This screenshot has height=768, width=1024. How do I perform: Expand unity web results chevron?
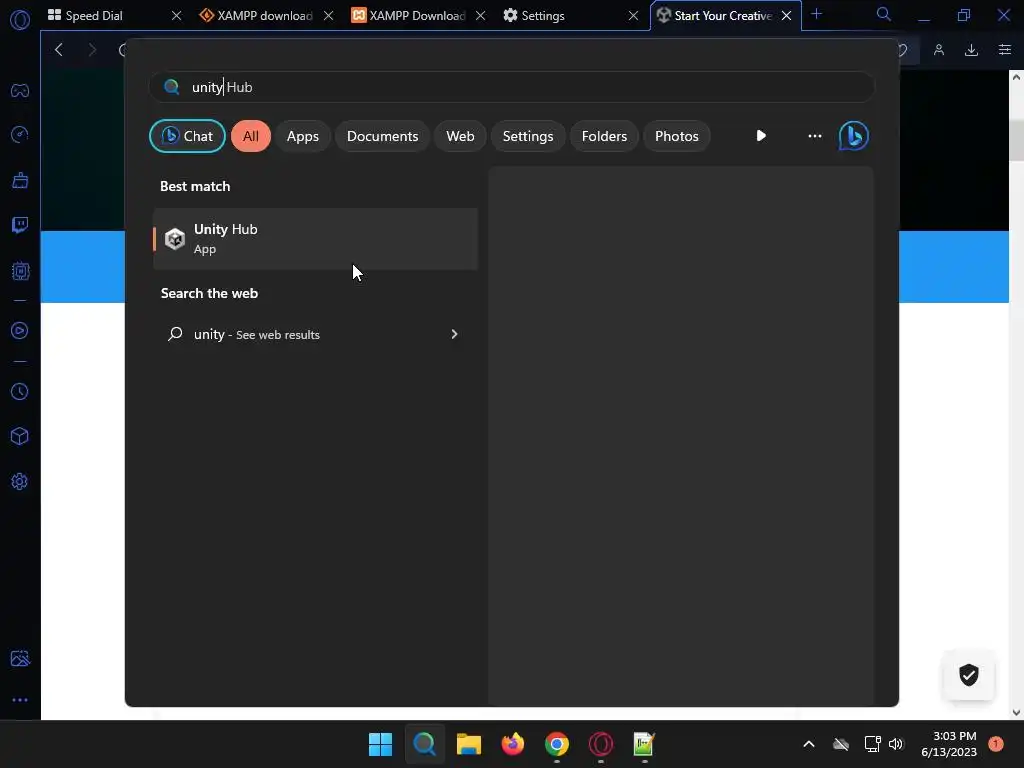pyautogui.click(x=455, y=334)
